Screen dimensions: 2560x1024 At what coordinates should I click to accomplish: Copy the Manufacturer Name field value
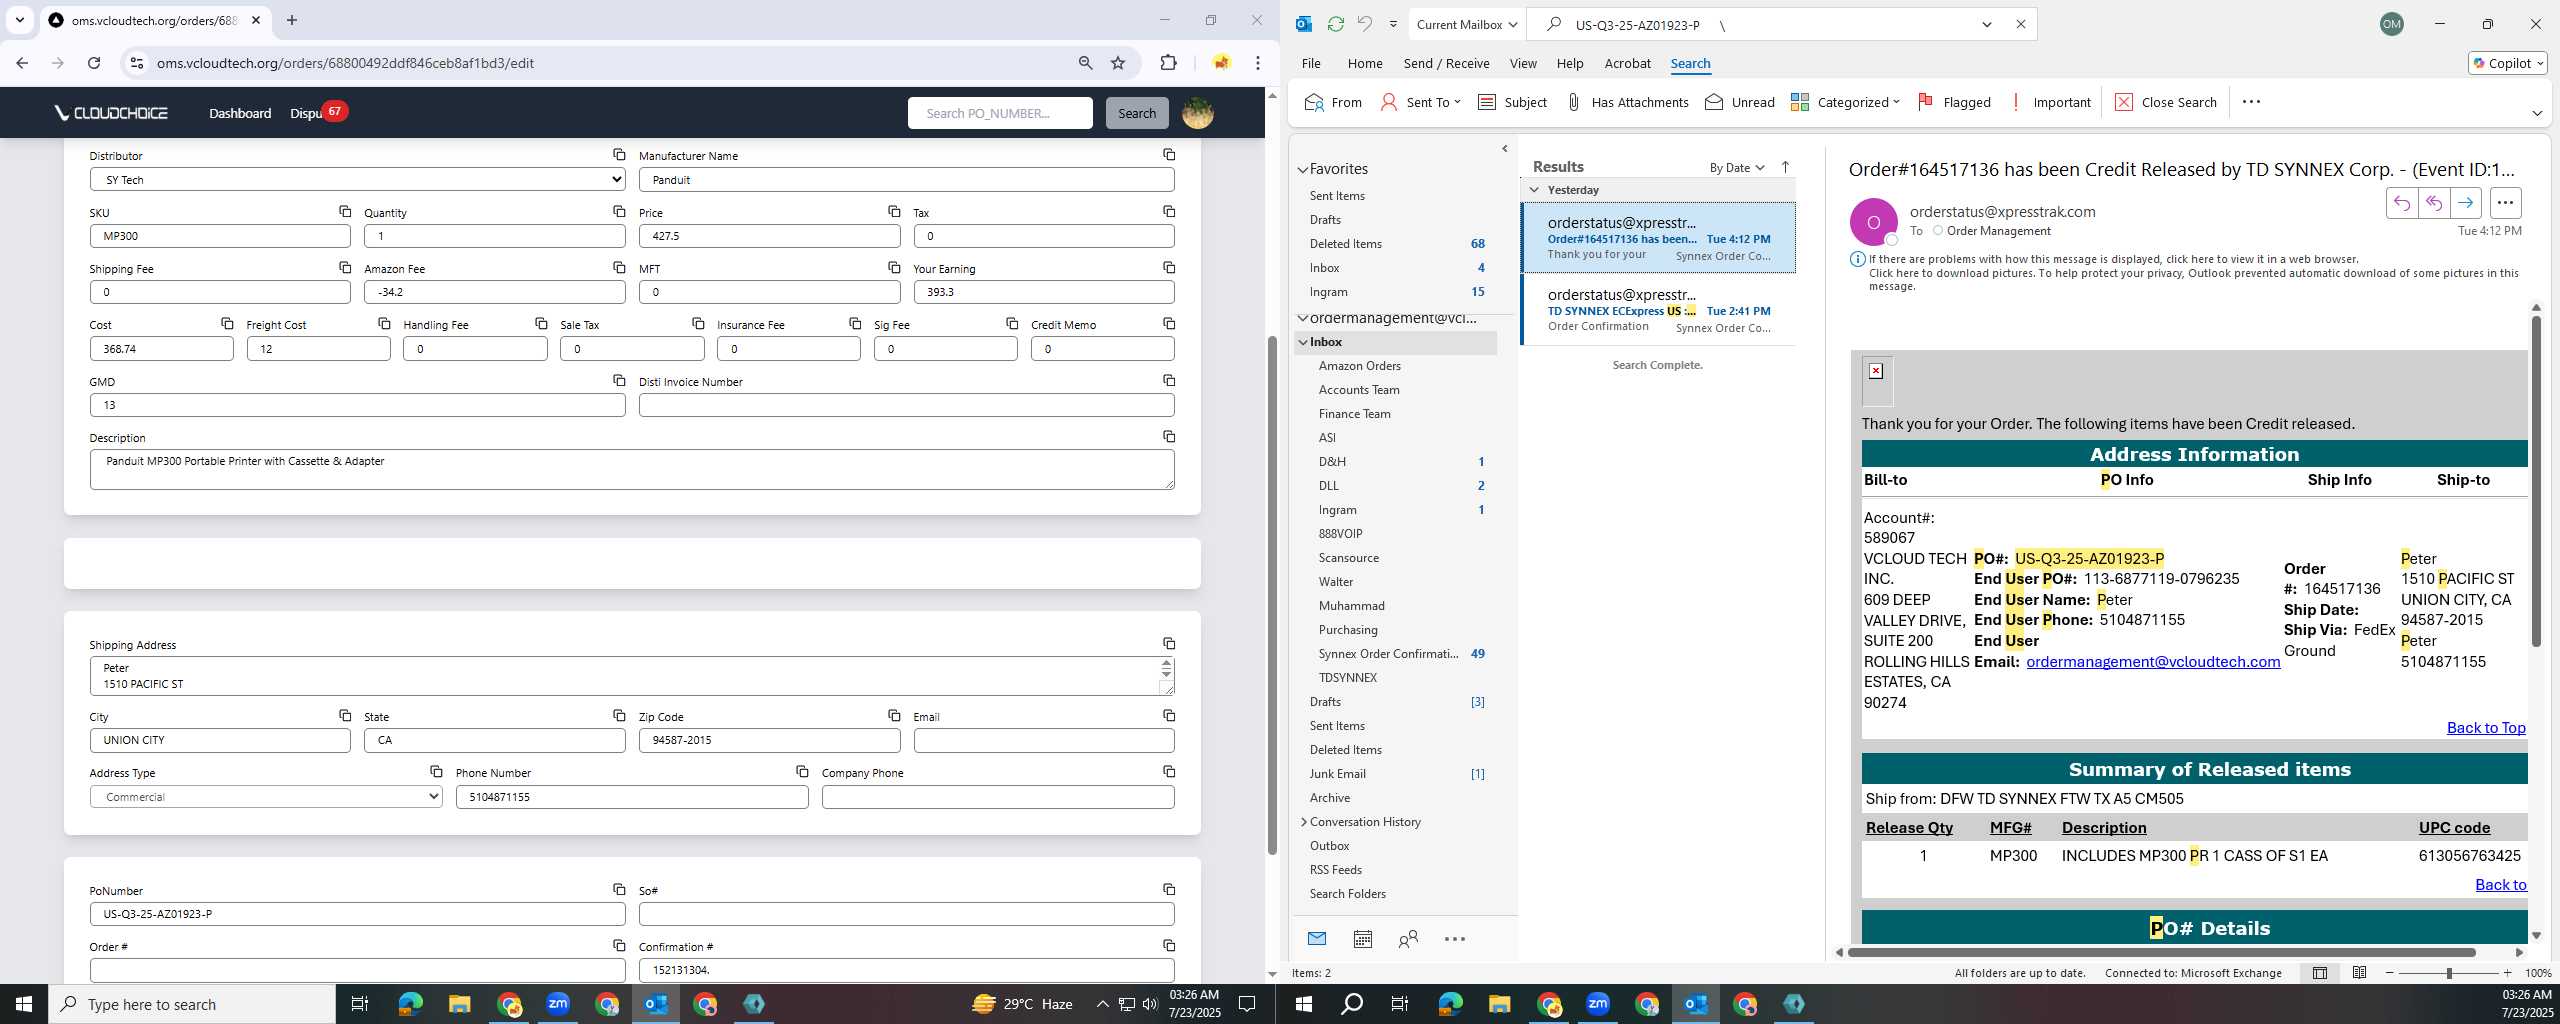pyautogui.click(x=1169, y=155)
